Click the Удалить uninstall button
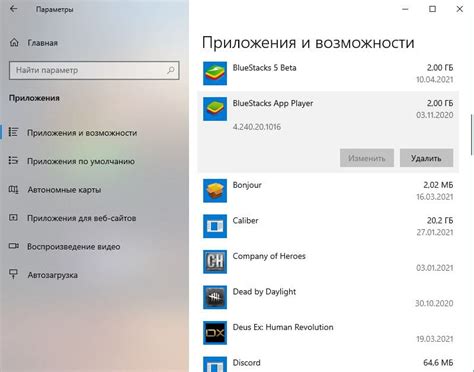Screen dimensions: 474x372 coord(426,158)
